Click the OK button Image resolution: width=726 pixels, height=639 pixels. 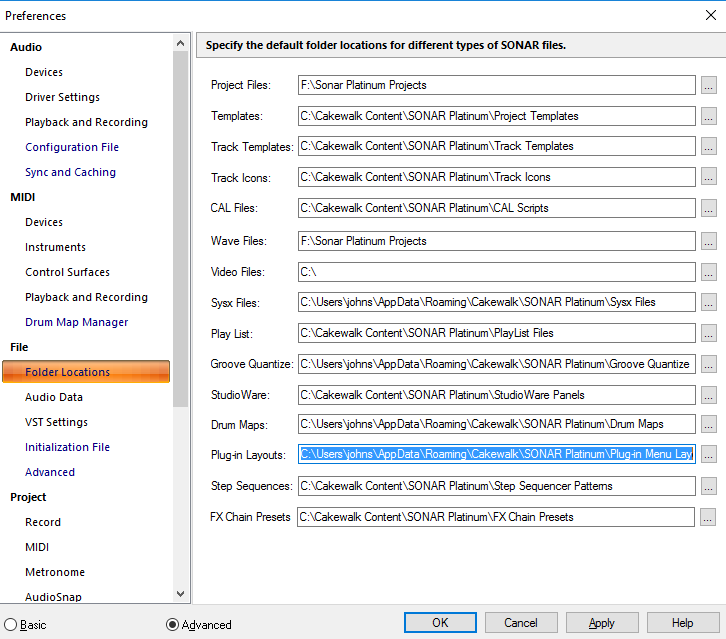(440, 623)
